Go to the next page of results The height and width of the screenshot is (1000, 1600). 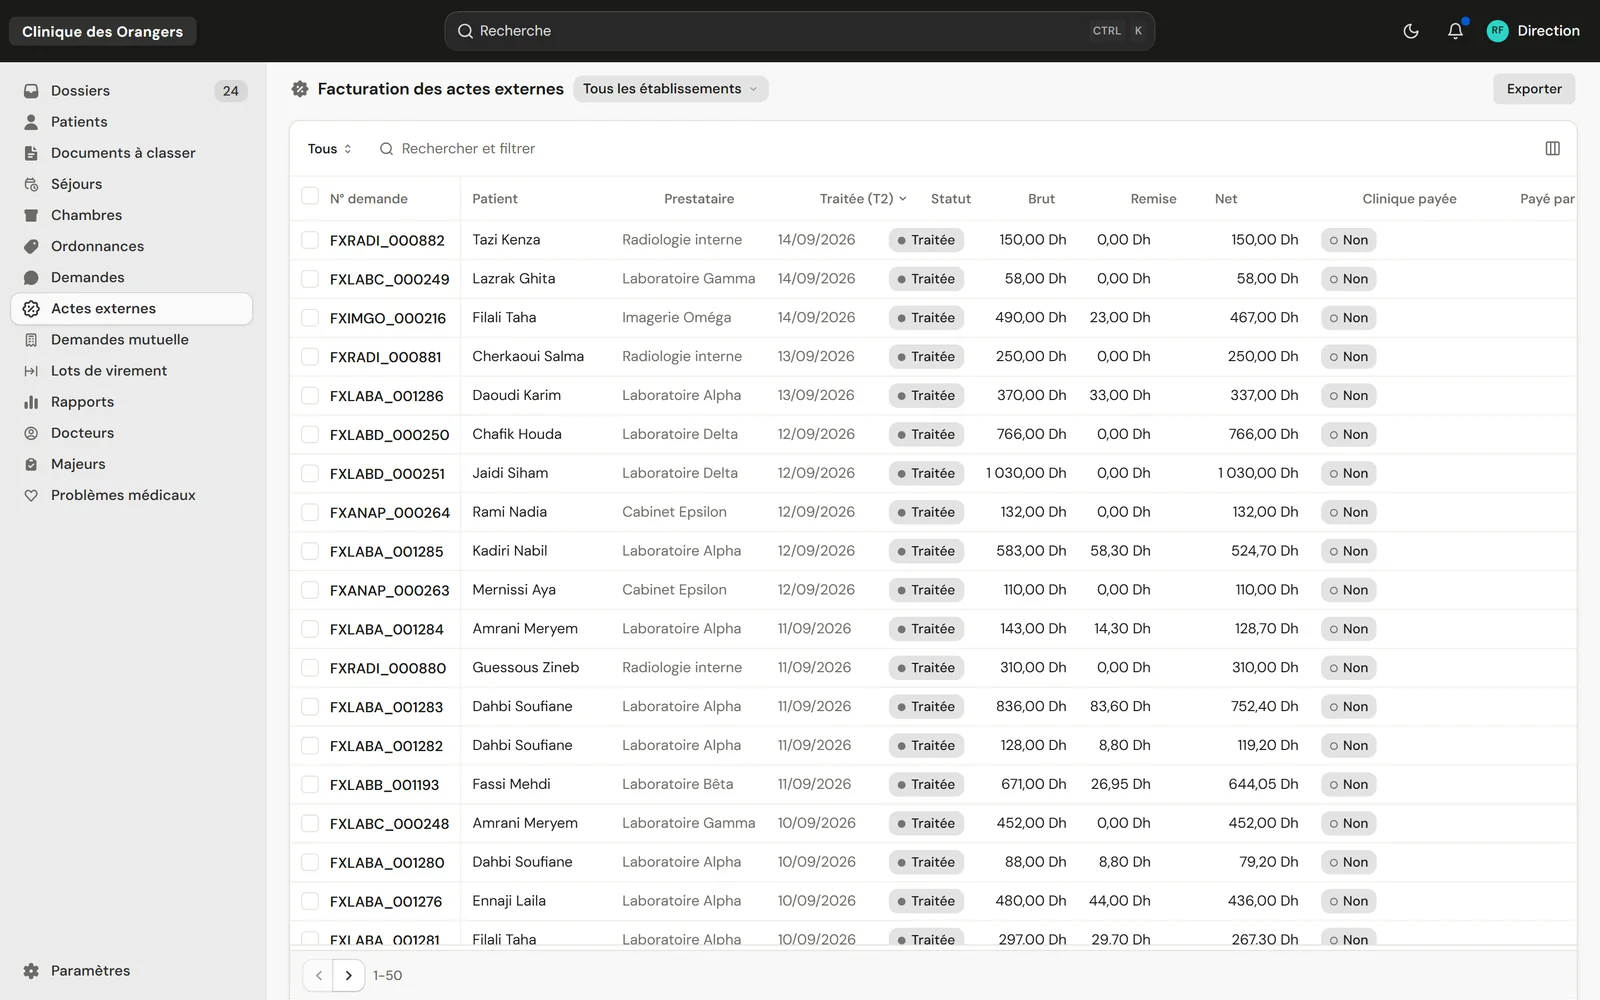click(x=348, y=975)
